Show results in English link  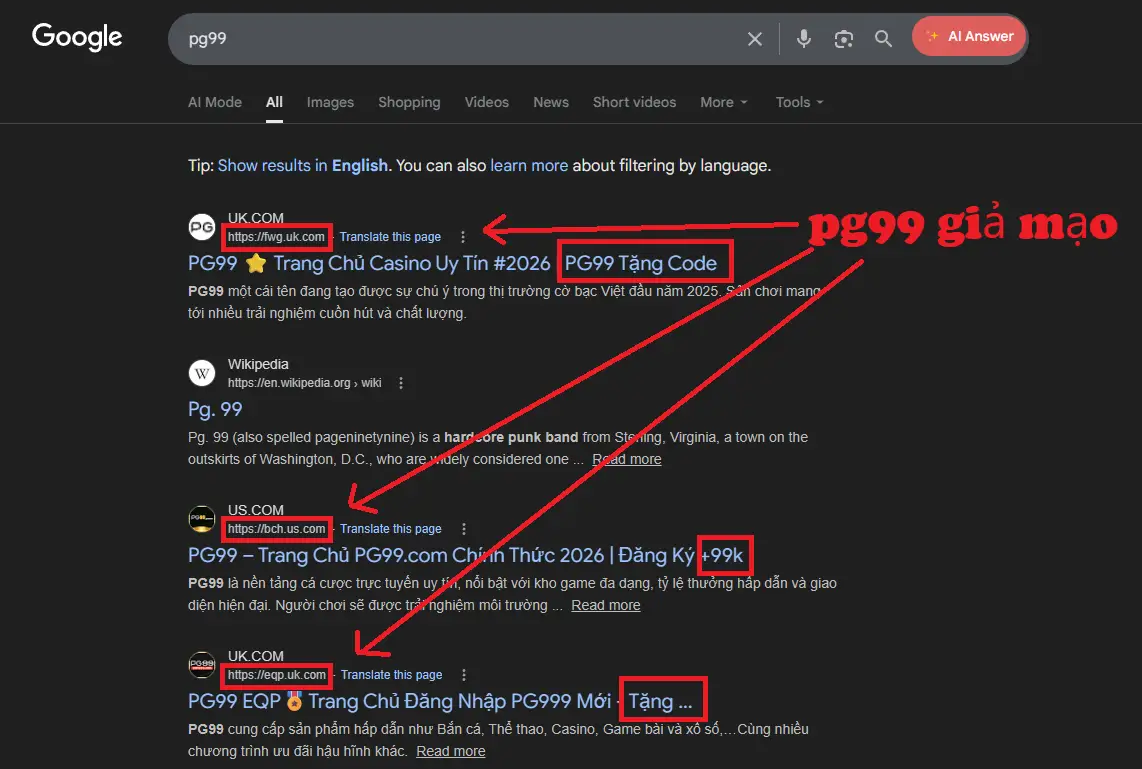point(302,166)
